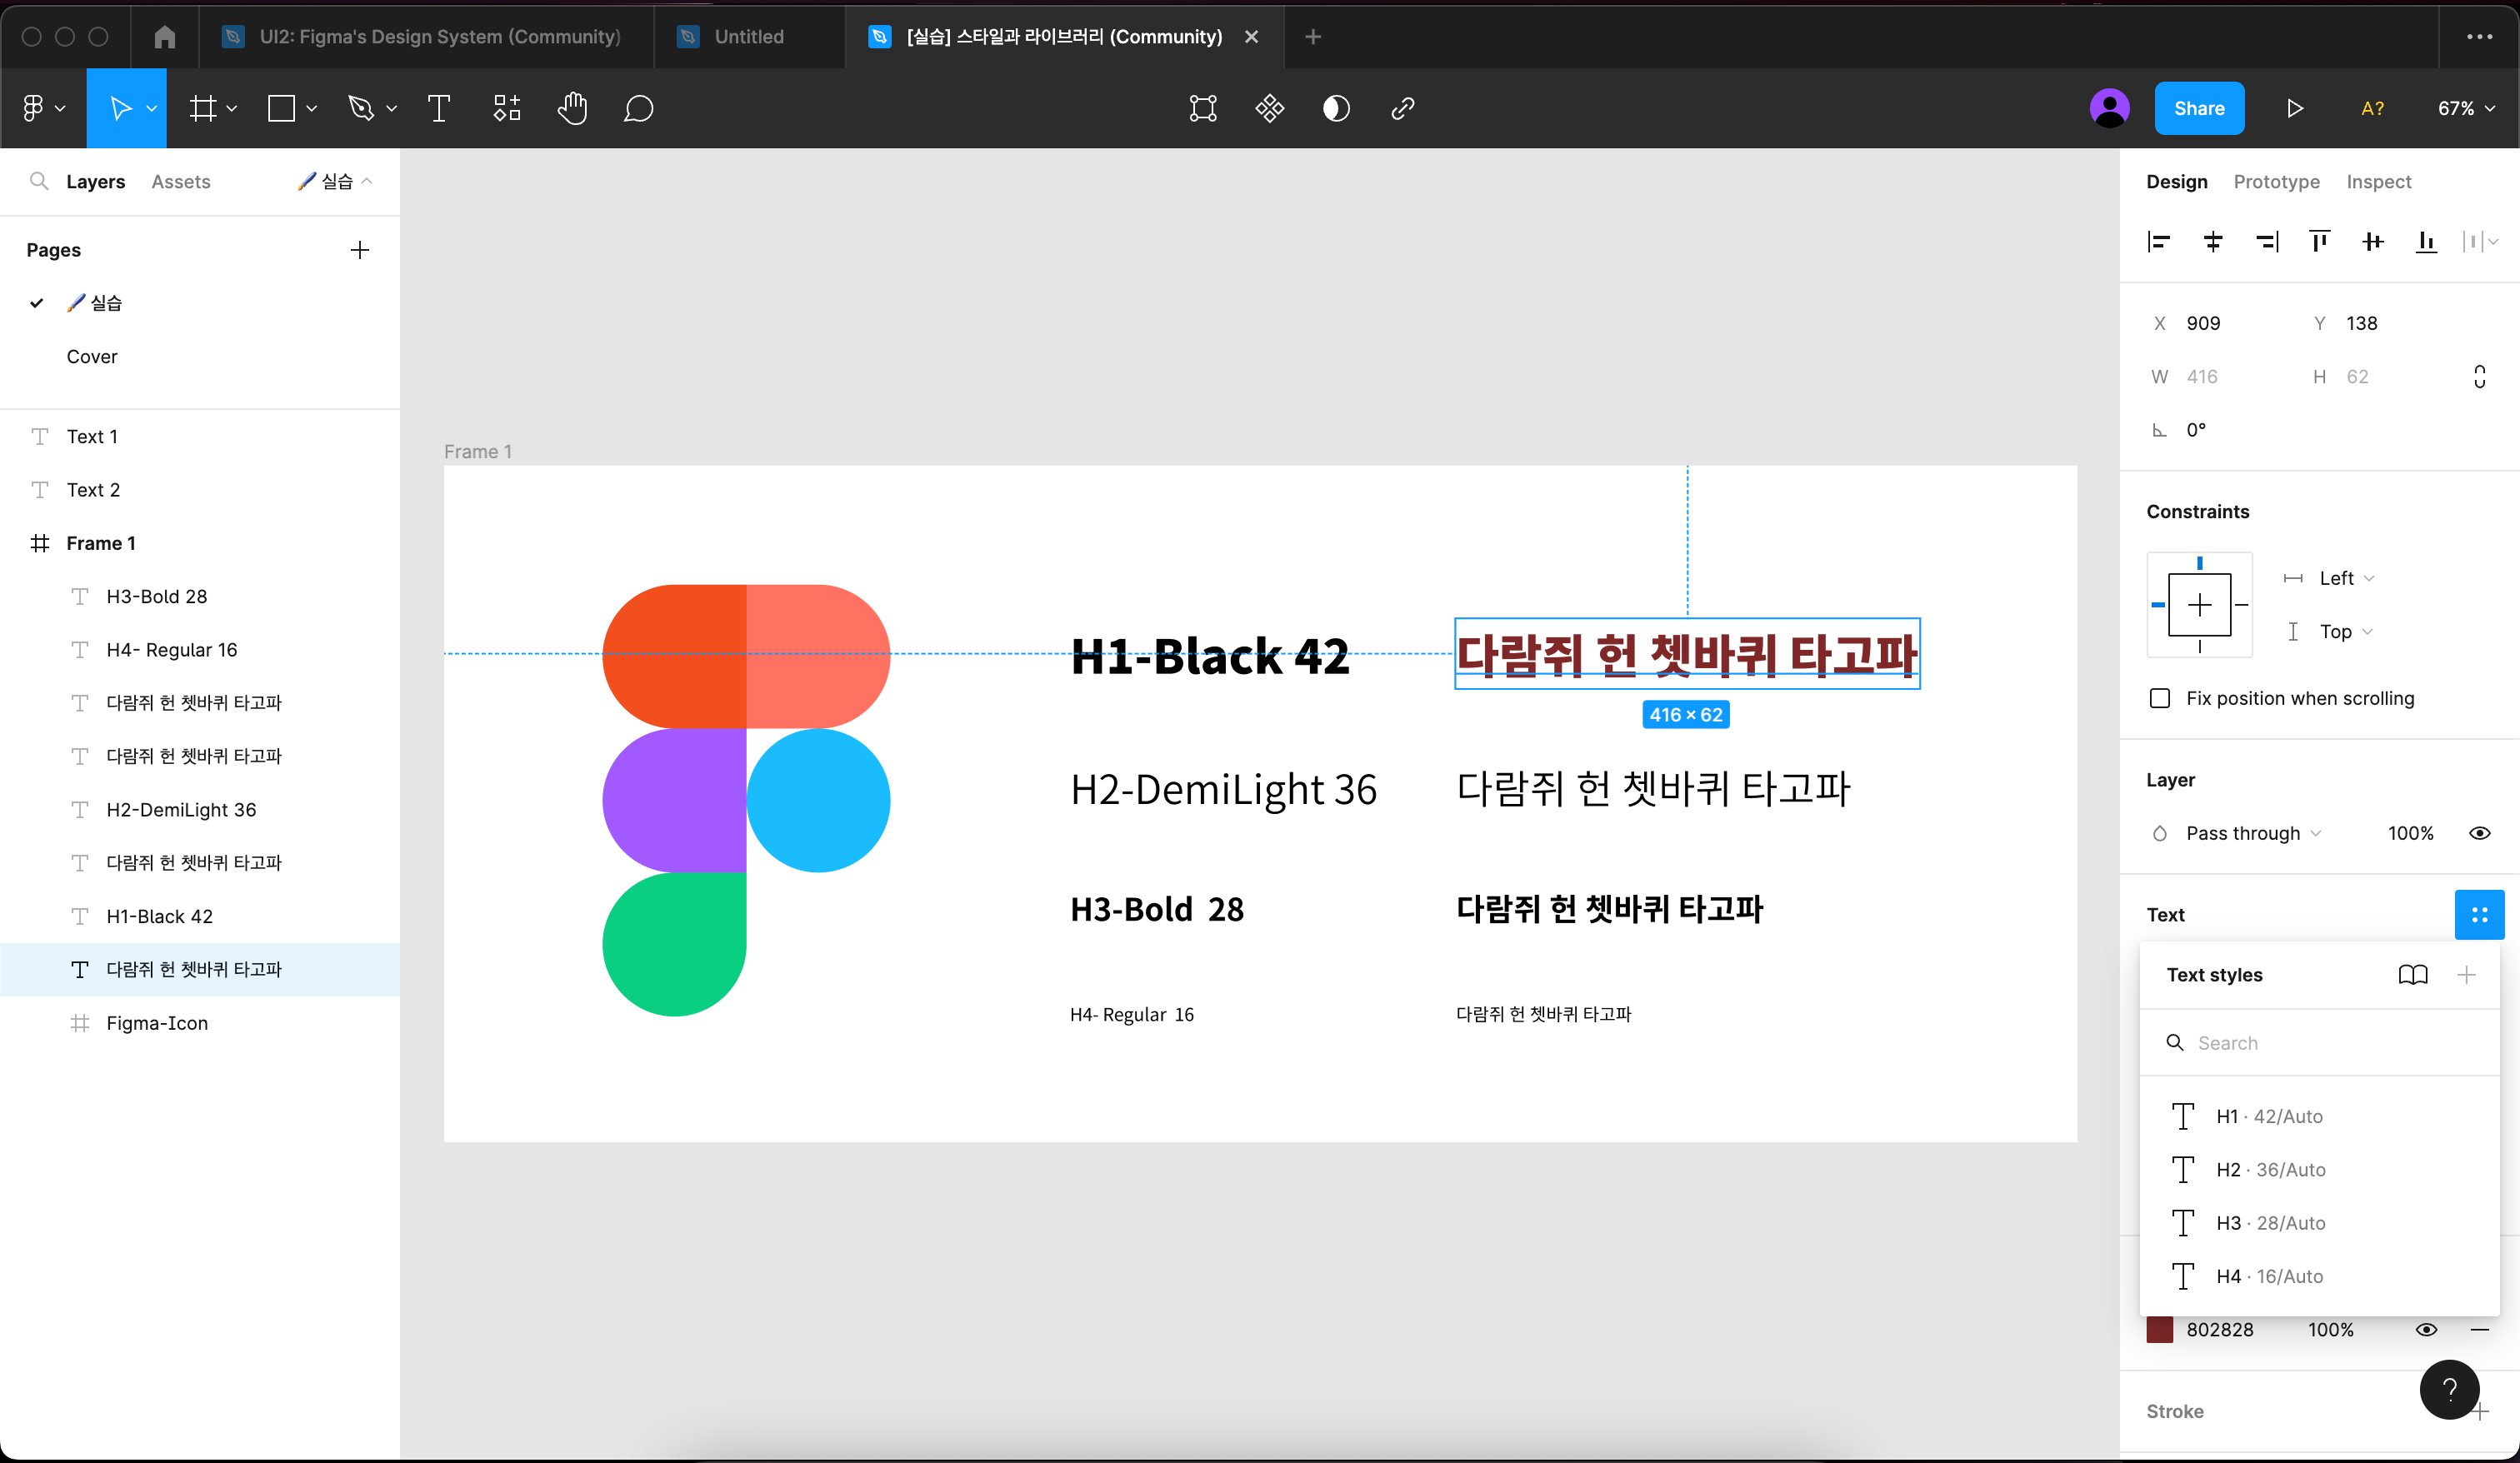Open the Comment tool
This screenshot has width=2520, height=1463.
(x=638, y=108)
